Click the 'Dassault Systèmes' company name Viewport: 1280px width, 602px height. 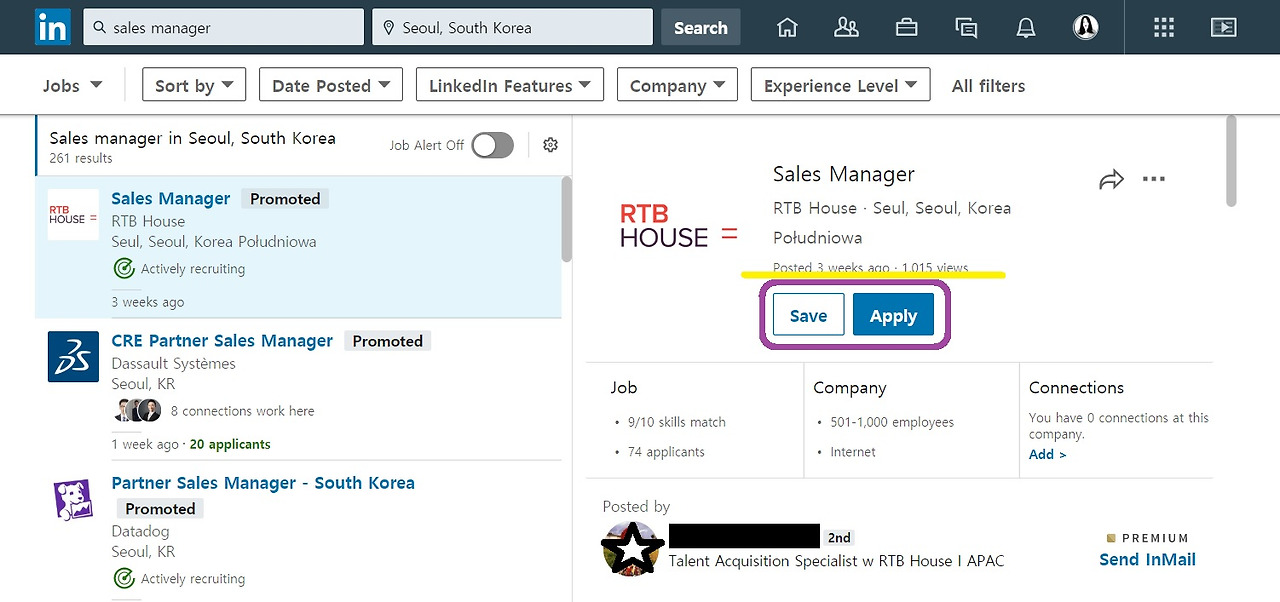pyautogui.click(x=174, y=363)
